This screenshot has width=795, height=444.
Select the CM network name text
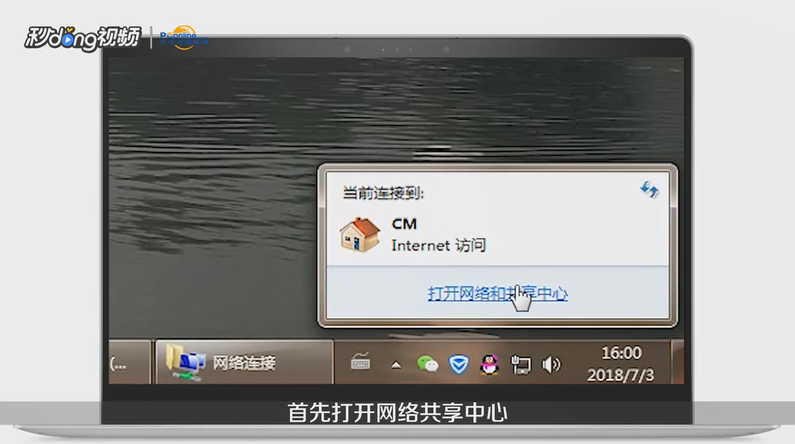coord(404,224)
